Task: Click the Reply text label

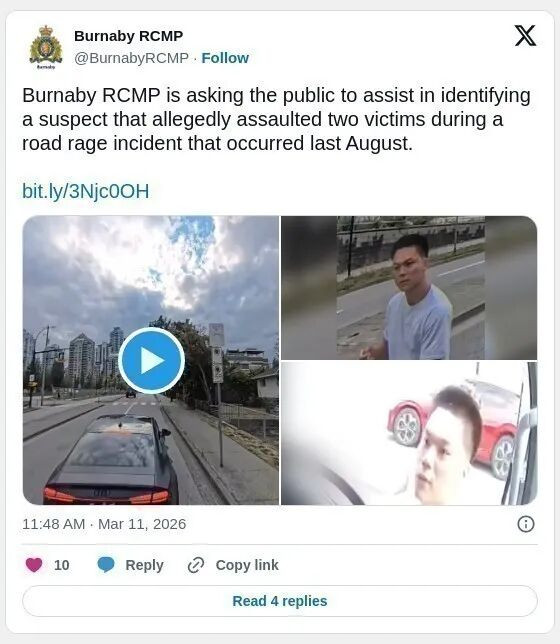Action: click(x=144, y=565)
